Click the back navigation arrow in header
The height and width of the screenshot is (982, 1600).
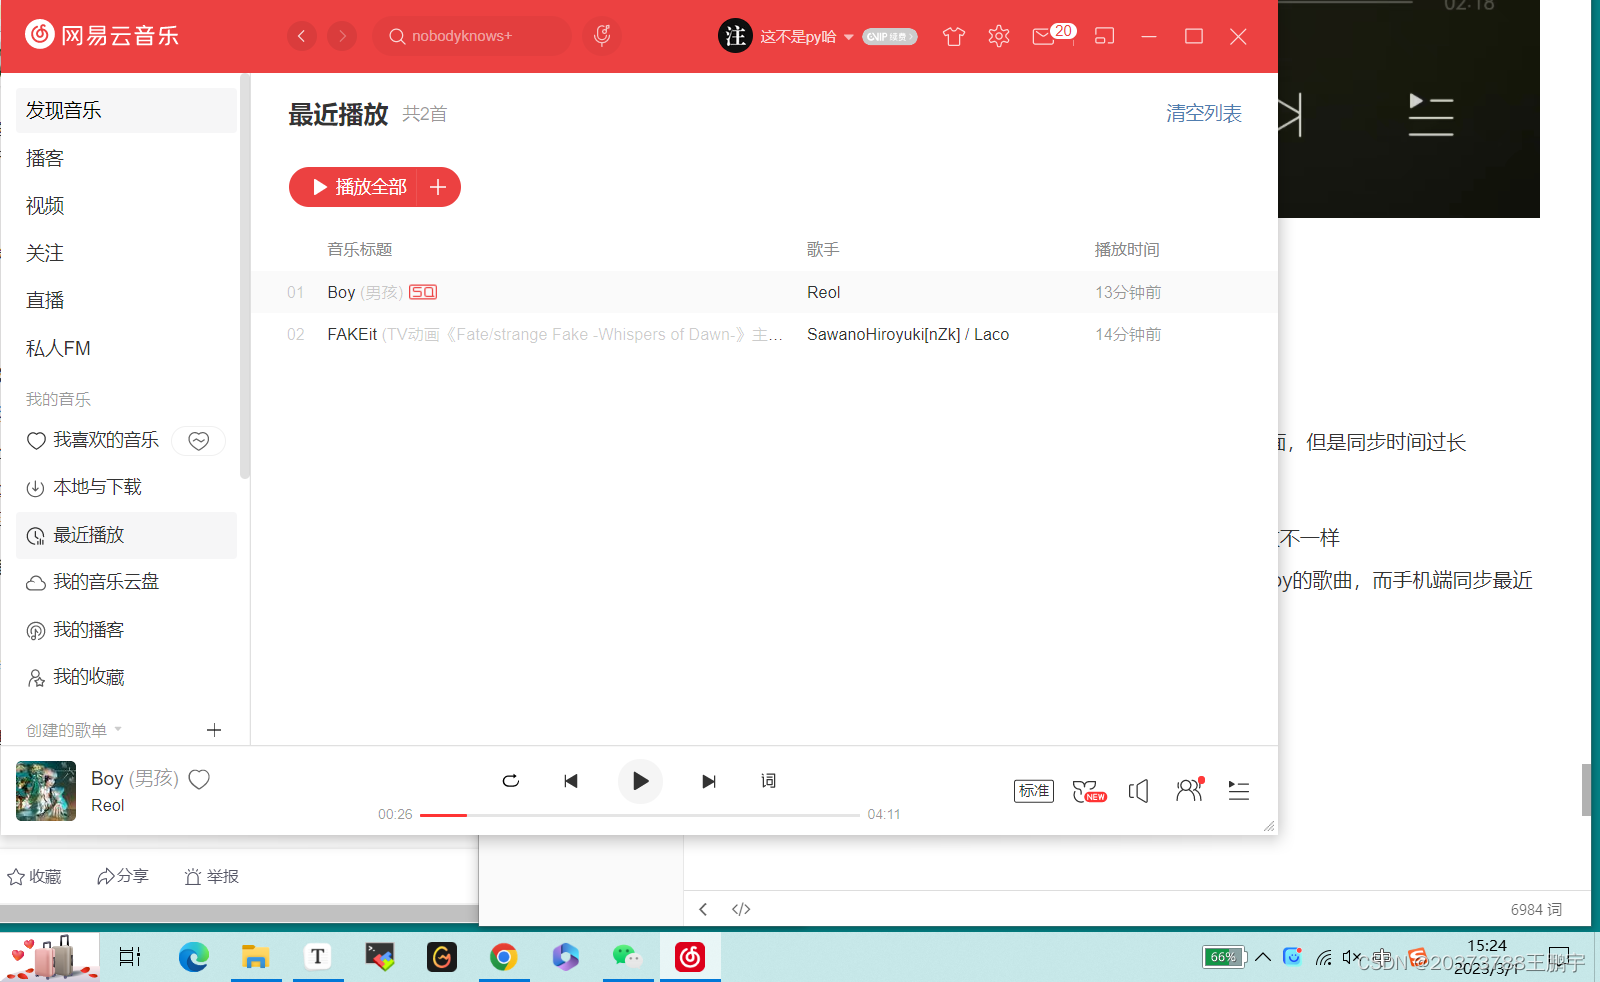301,36
